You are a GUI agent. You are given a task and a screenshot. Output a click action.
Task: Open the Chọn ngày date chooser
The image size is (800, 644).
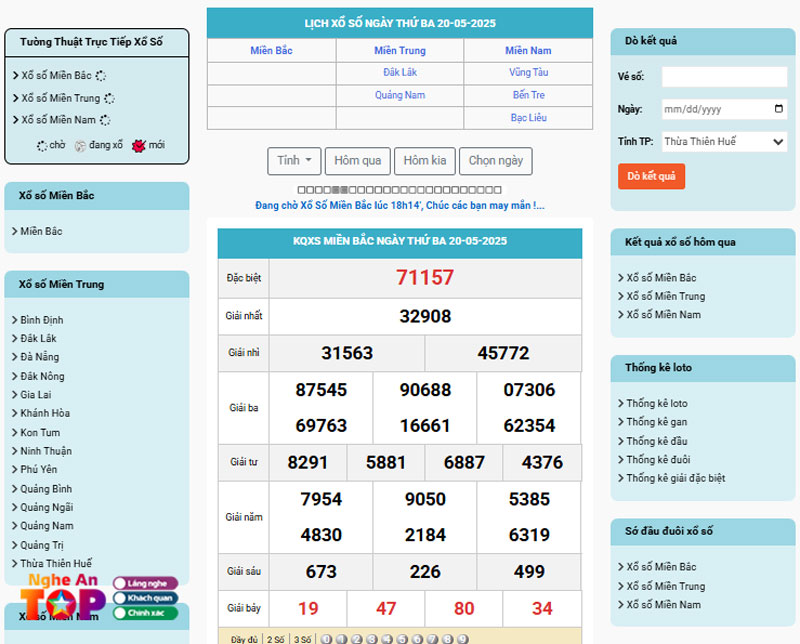click(495, 161)
